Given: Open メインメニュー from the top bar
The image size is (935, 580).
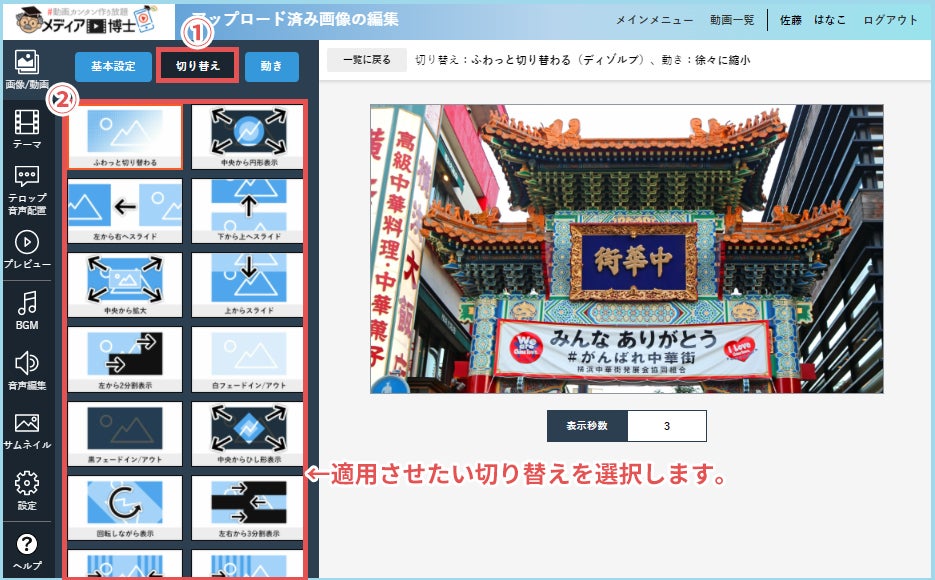Looking at the screenshot, I should pos(657,19).
